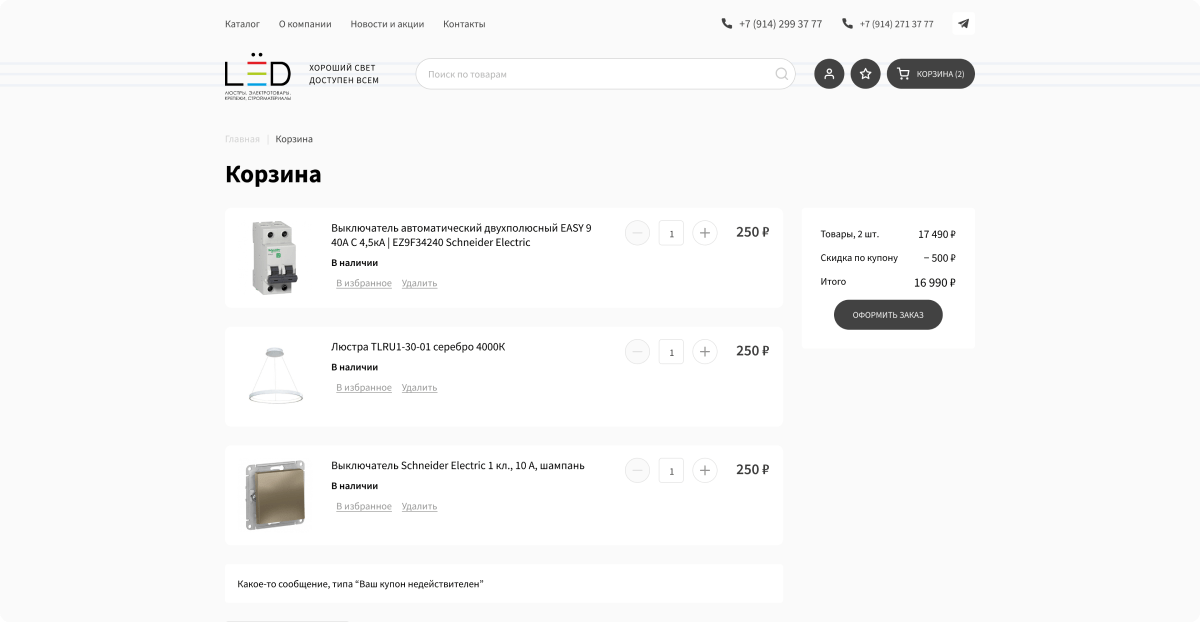Click the search magnifier icon
This screenshot has height=622, width=1200.
click(781, 74)
